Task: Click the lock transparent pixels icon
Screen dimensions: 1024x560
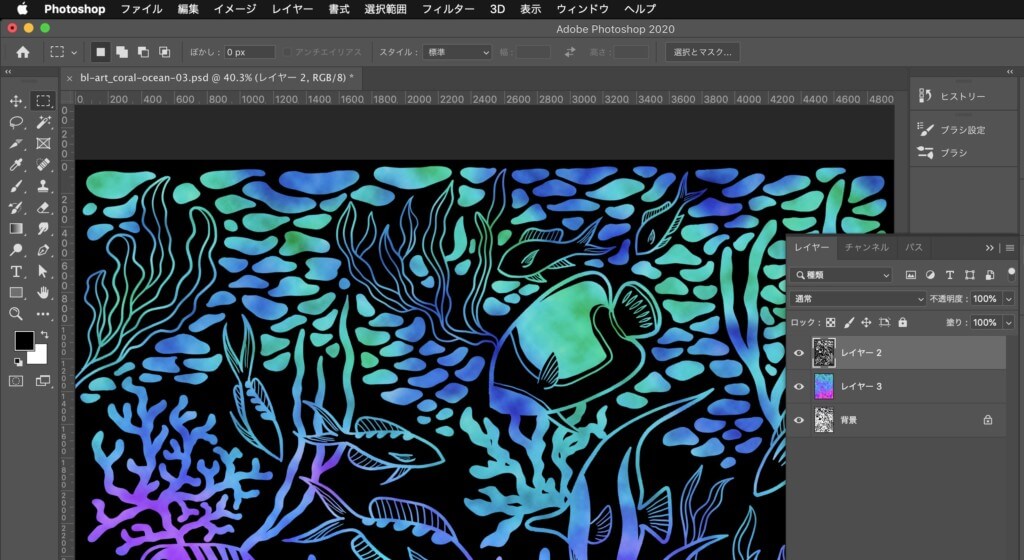Action: coord(829,323)
